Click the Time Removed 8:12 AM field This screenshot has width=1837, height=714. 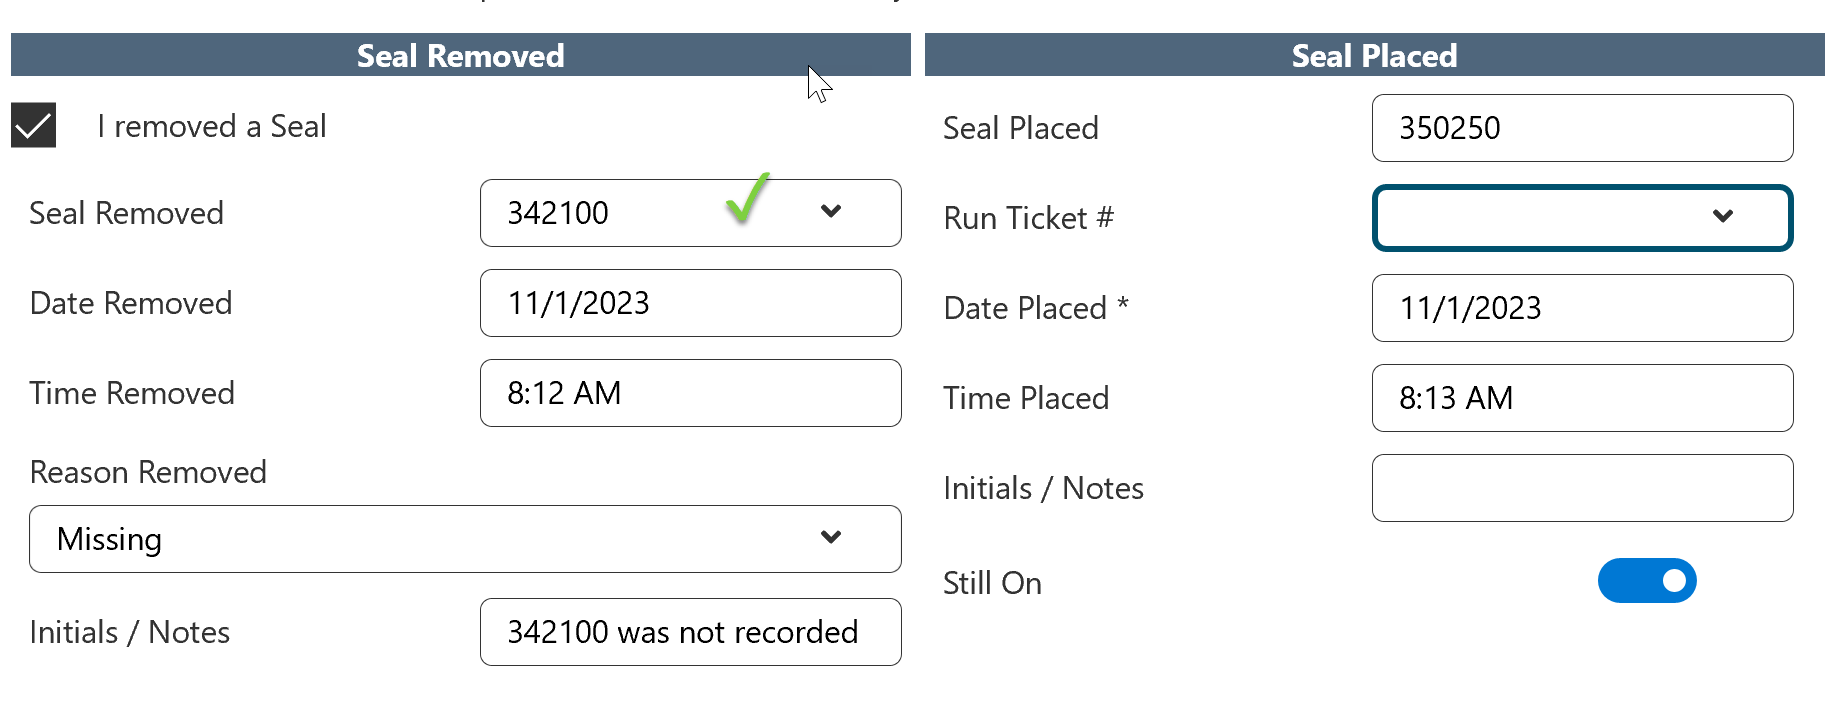click(690, 393)
